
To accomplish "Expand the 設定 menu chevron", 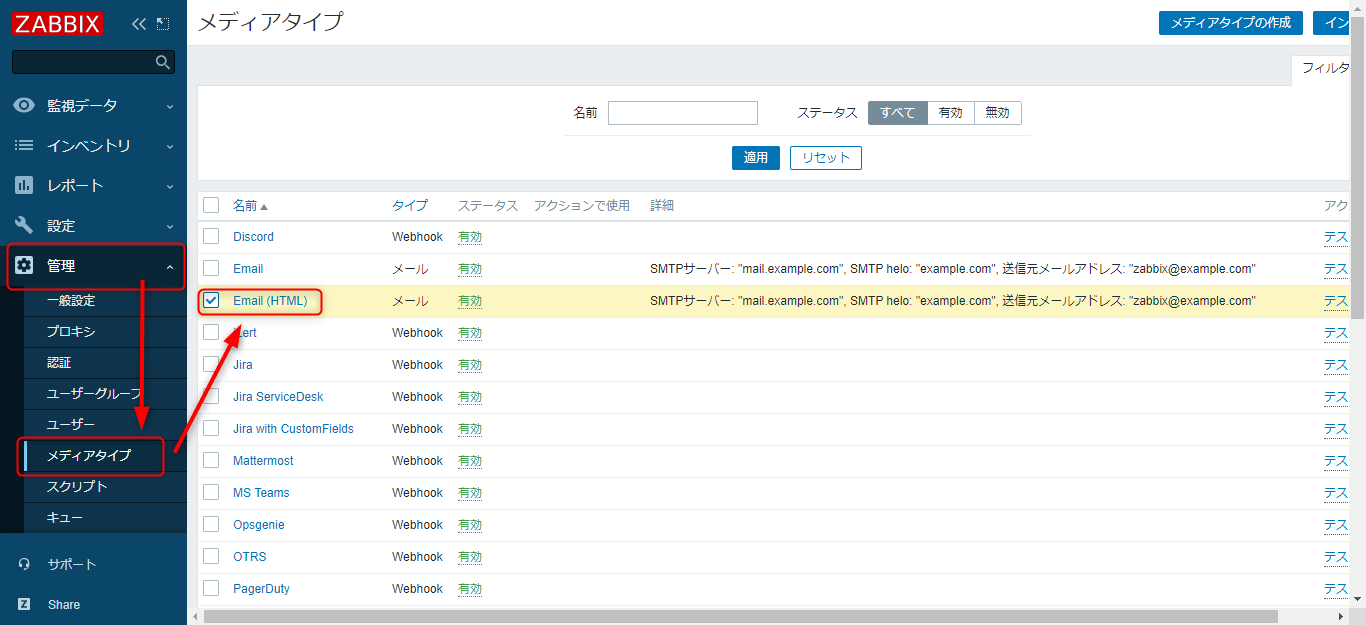I will coord(169,226).
